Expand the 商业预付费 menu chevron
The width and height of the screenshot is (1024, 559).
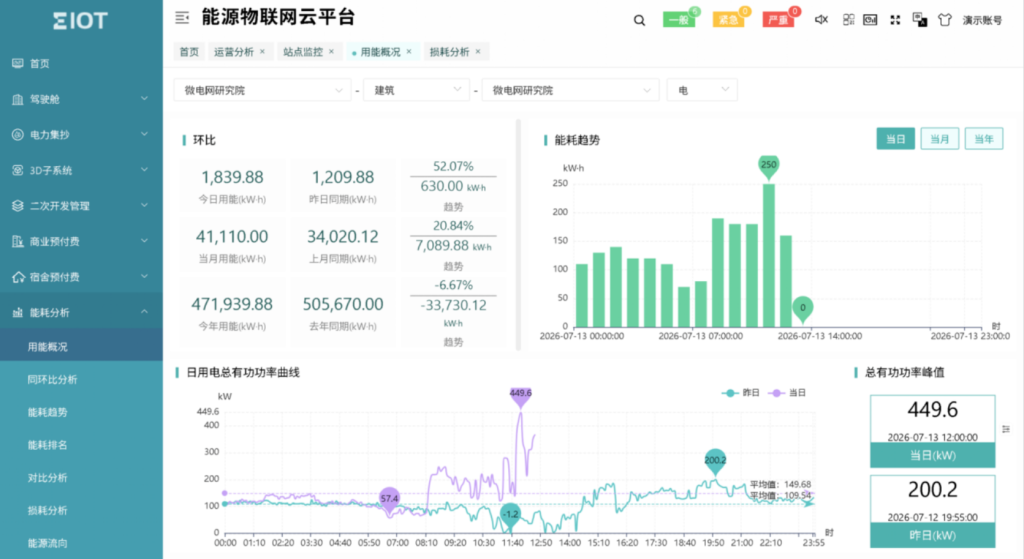[144, 241]
